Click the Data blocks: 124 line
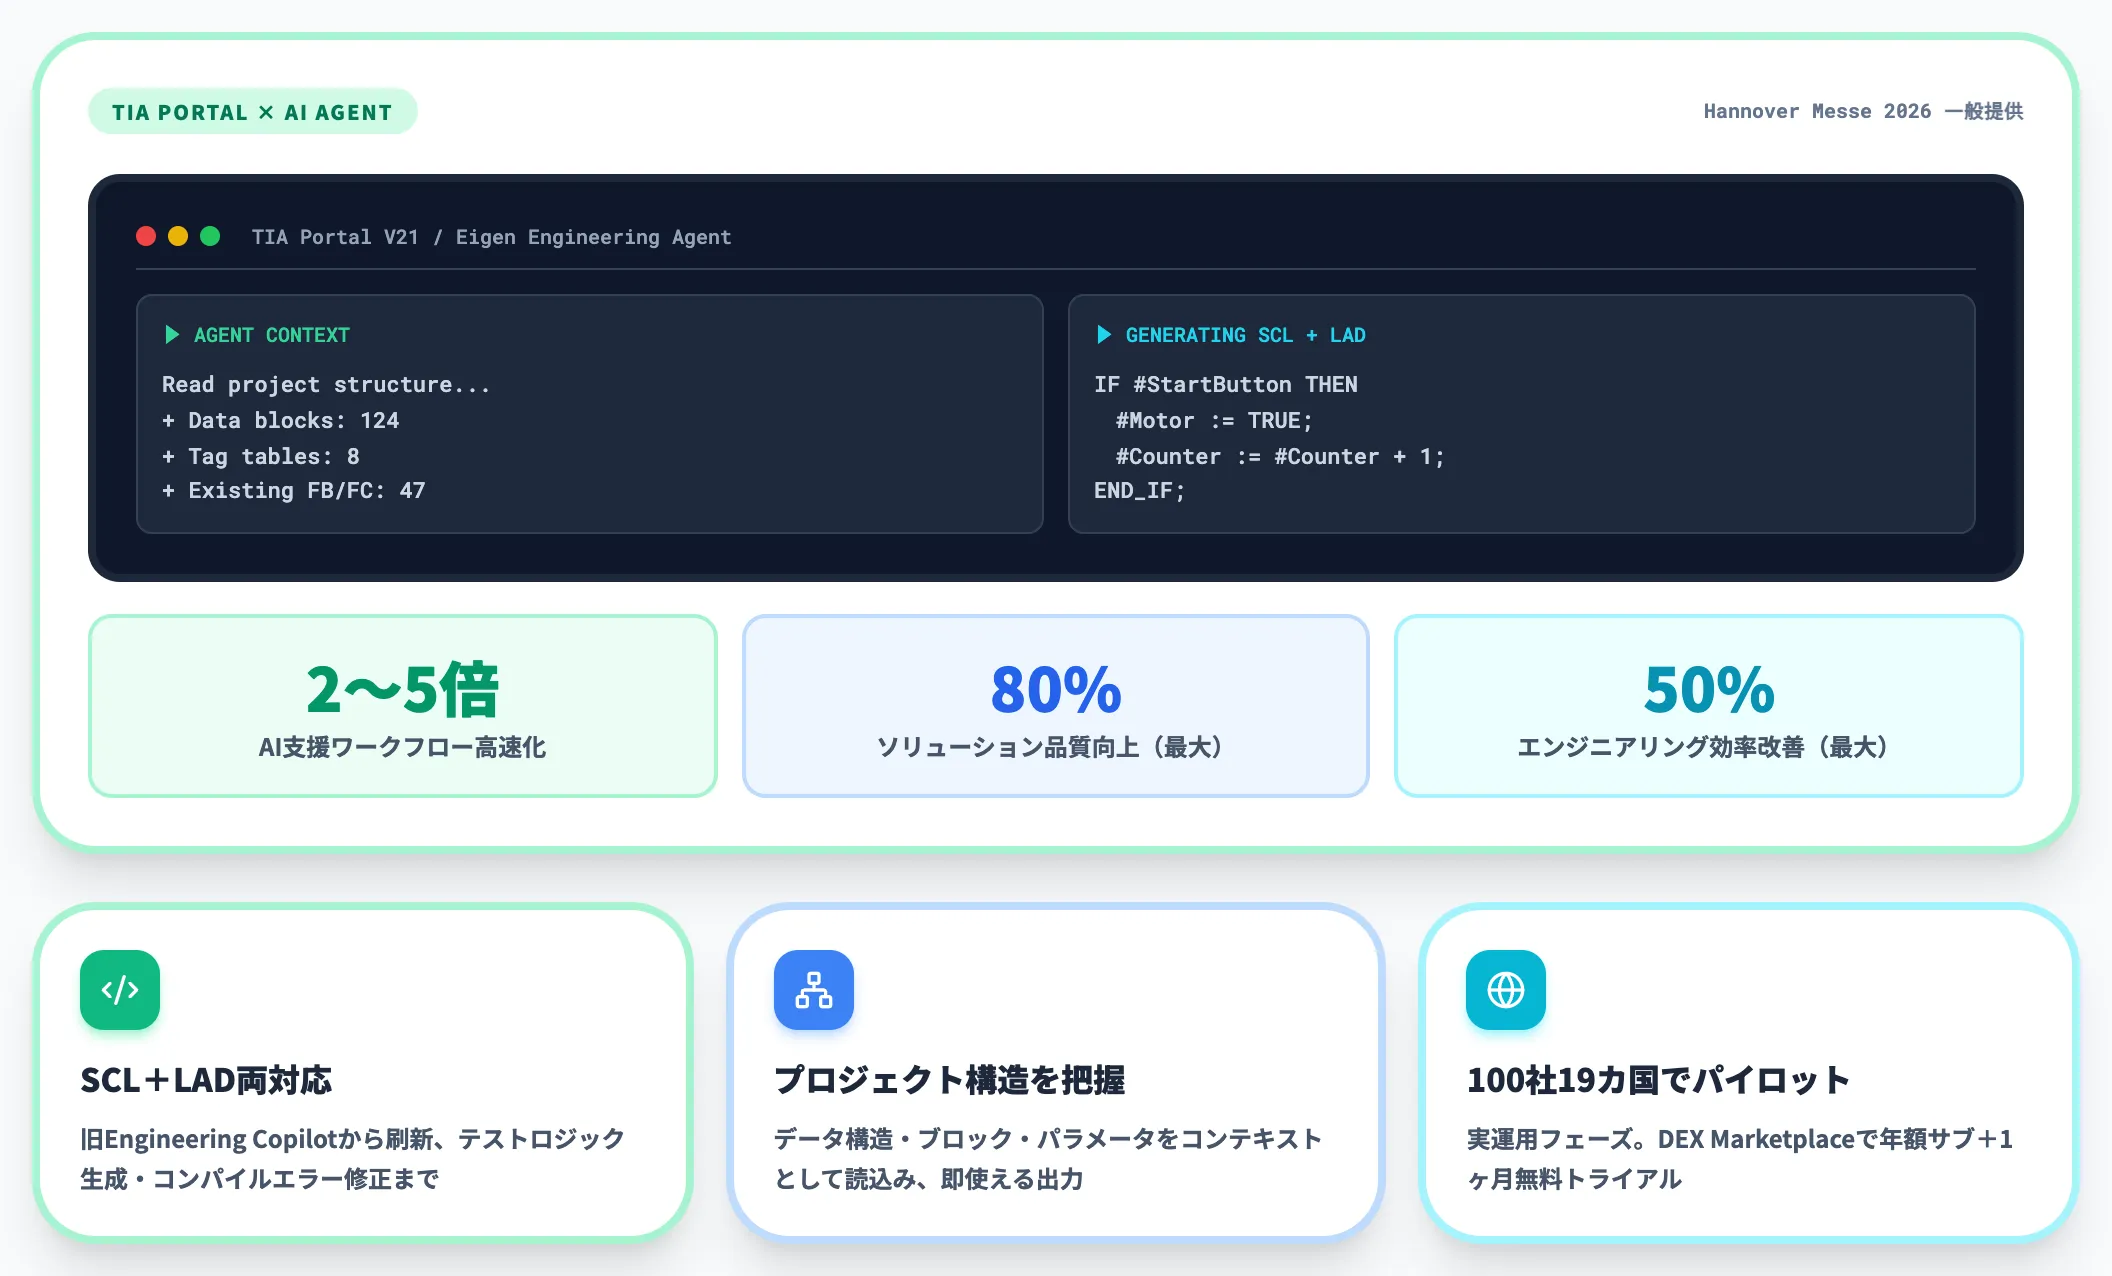 280,421
